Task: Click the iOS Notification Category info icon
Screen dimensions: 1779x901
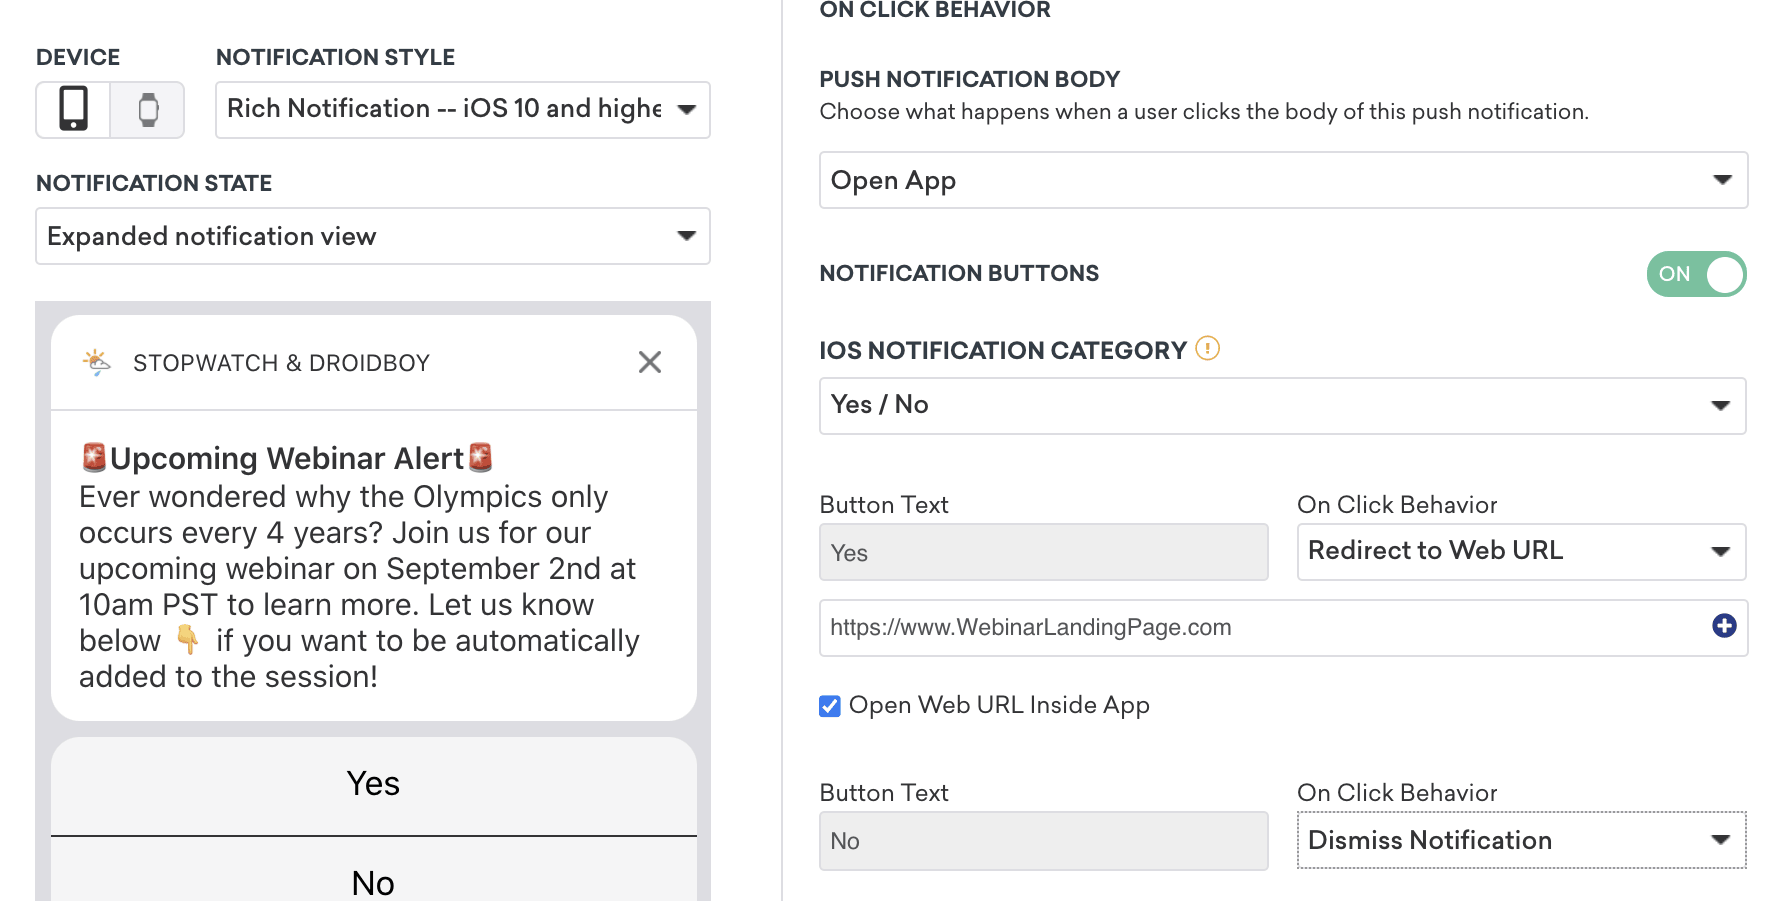Action: point(1208,349)
